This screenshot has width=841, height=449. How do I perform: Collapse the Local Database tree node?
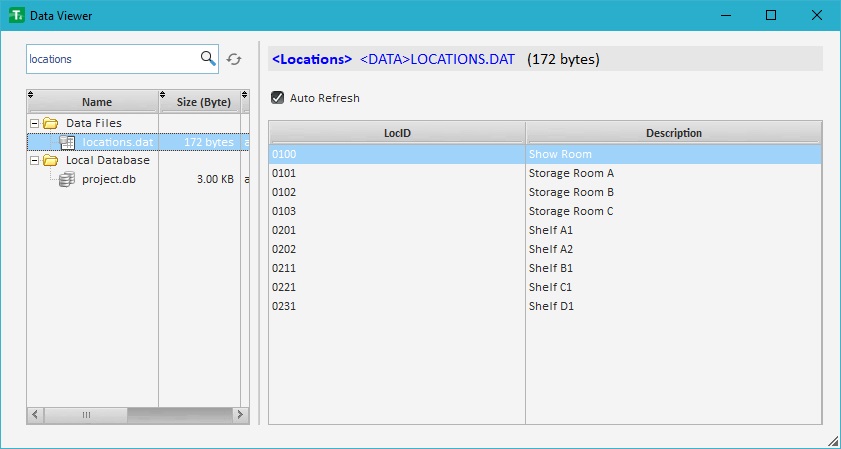coord(35,160)
